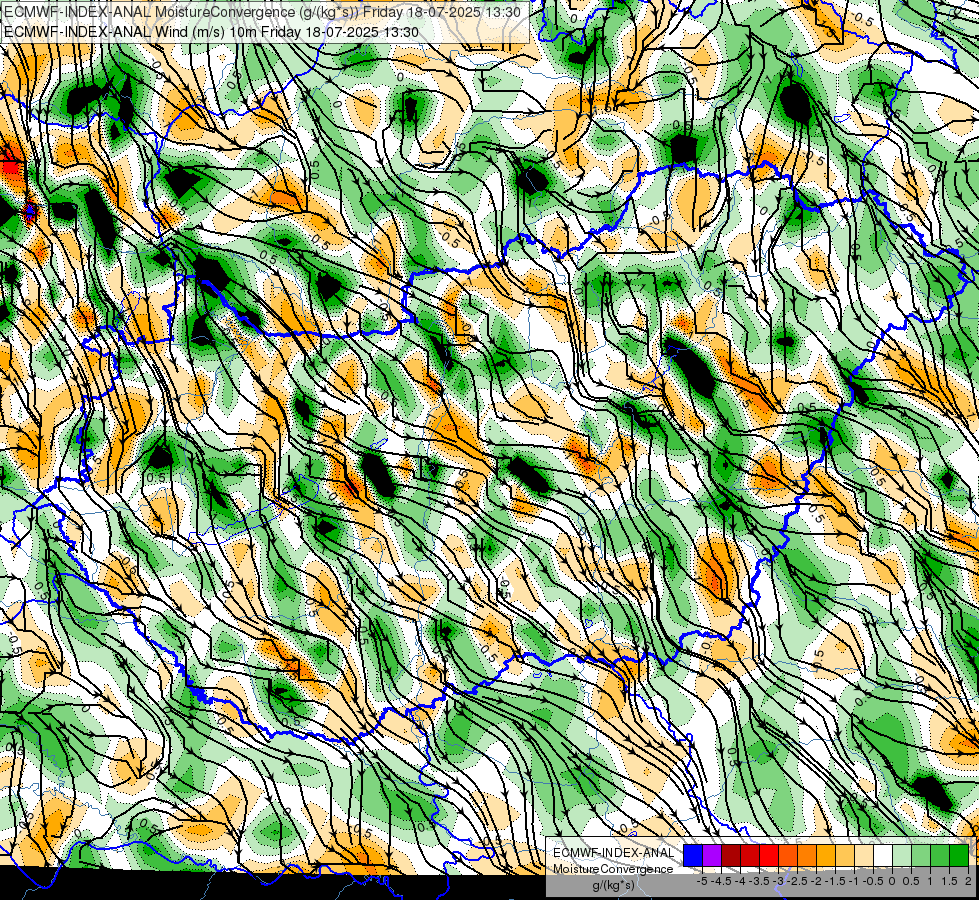
Task: Click the 1.5 legend tick label
Action: (x=950, y=881)
